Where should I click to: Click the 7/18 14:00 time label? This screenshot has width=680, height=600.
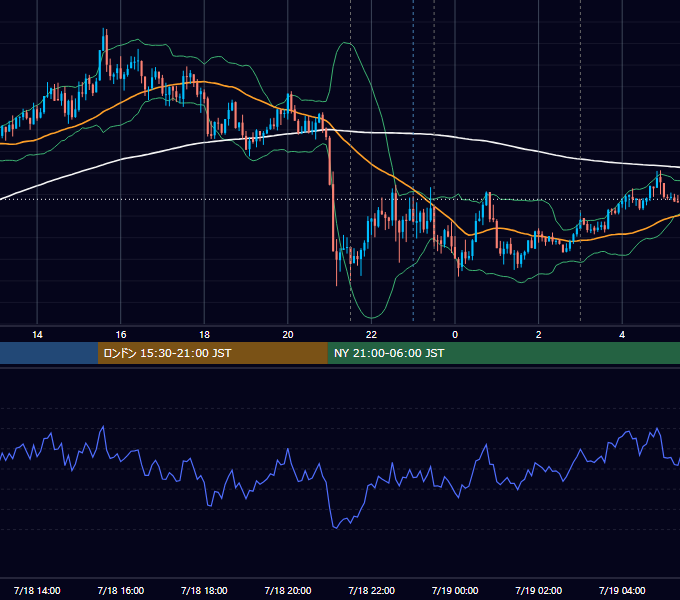click(37, 590)
